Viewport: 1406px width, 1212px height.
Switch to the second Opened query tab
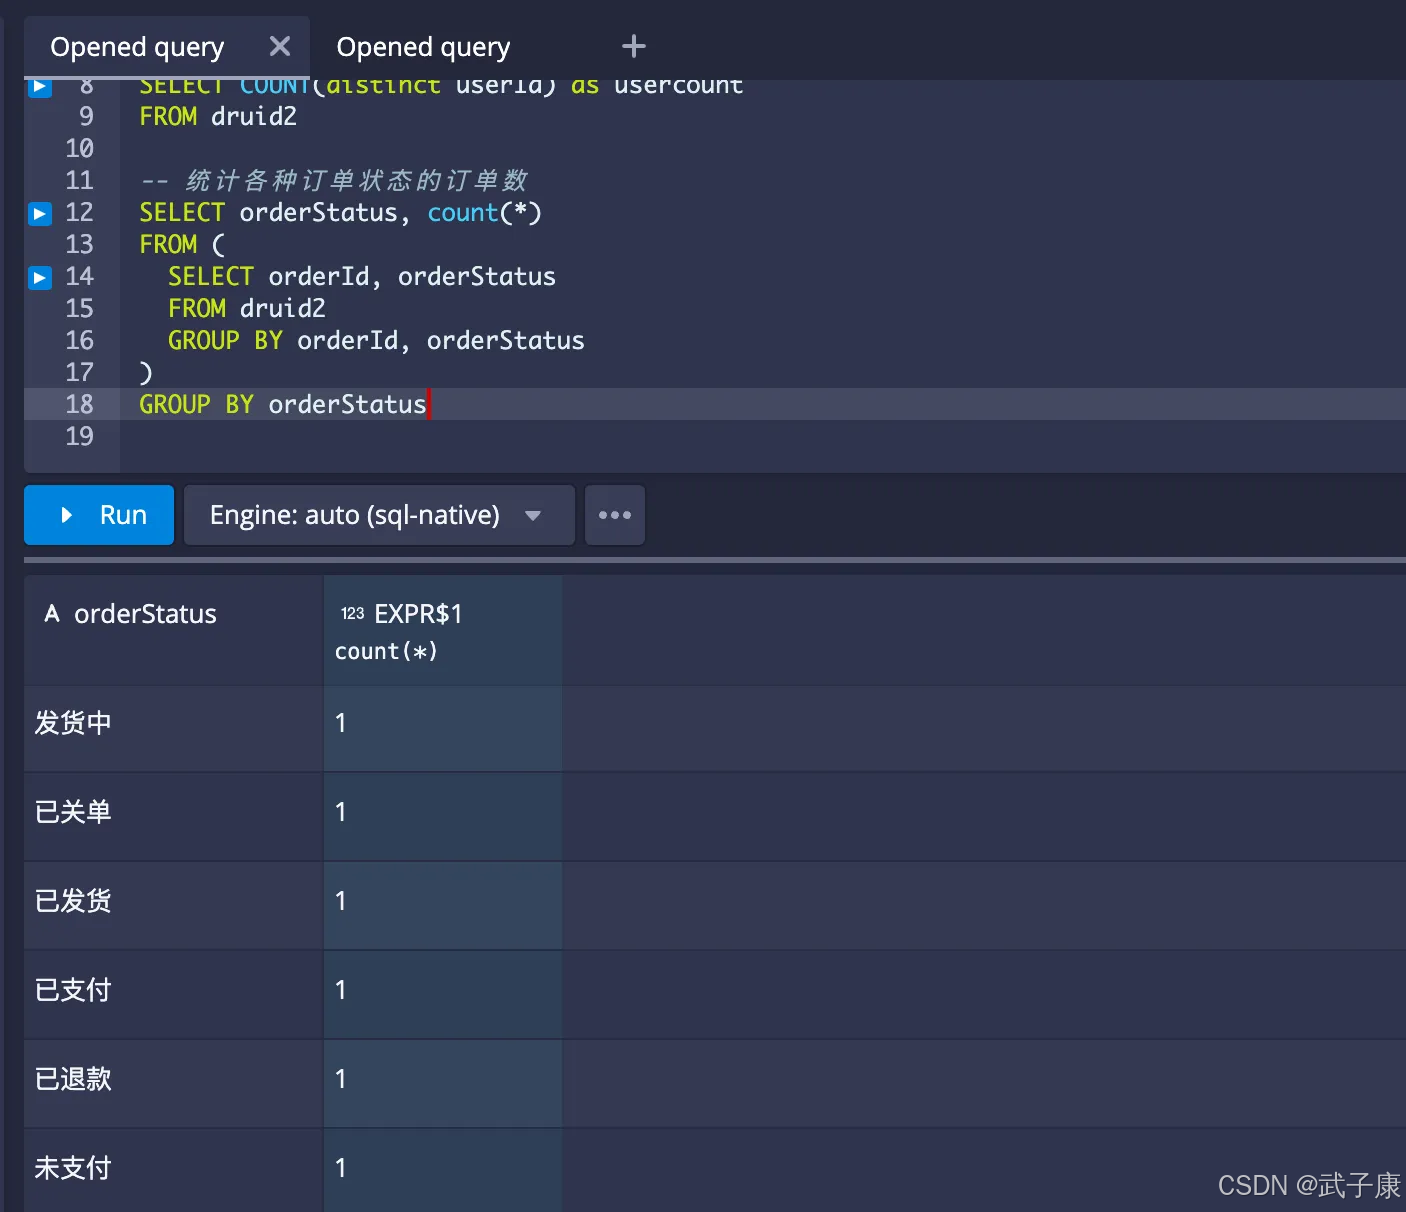click(x=423, y=47)
